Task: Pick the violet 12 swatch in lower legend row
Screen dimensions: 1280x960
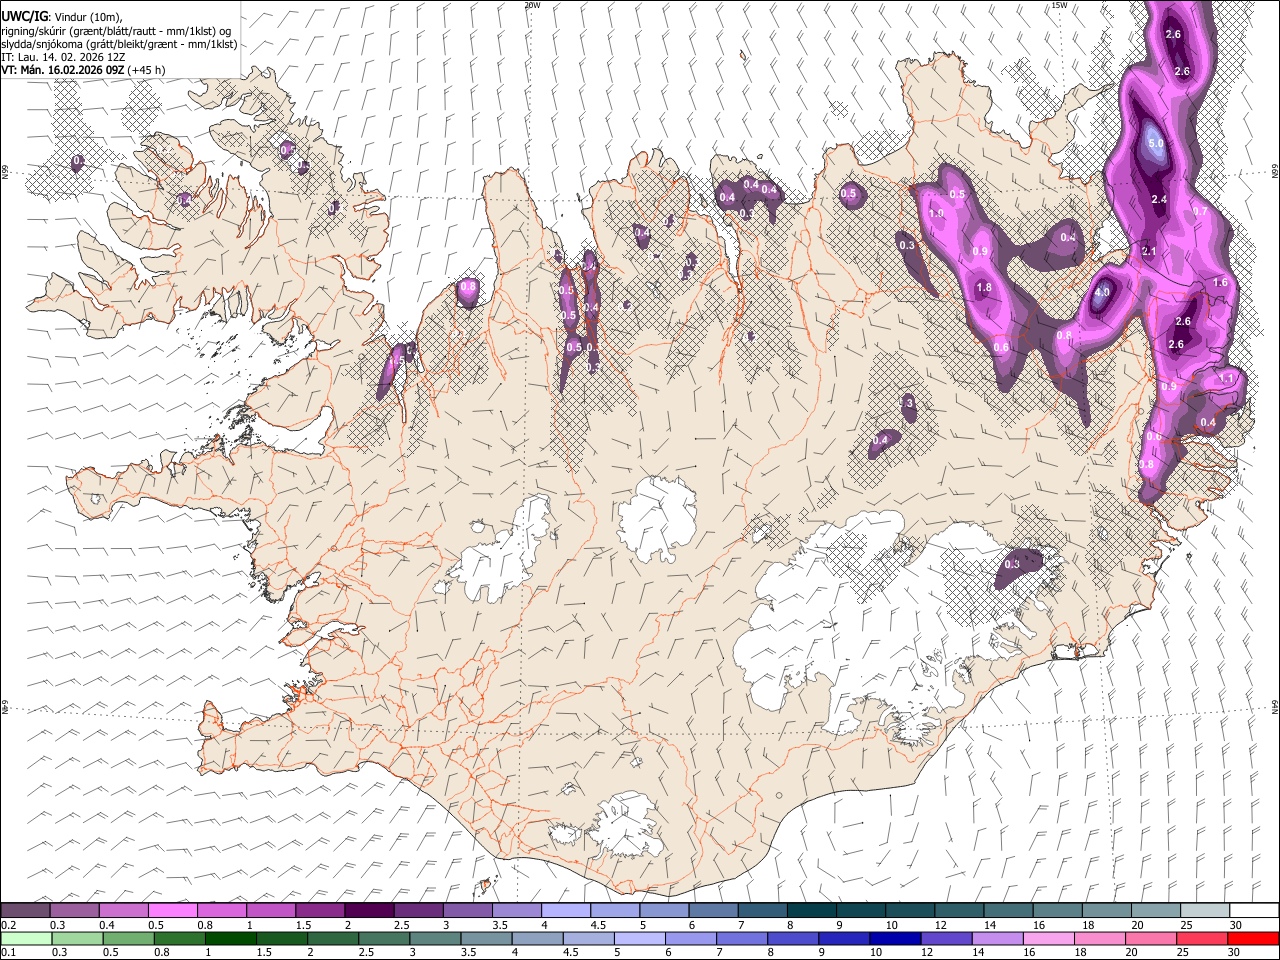Action: (947, 938)
